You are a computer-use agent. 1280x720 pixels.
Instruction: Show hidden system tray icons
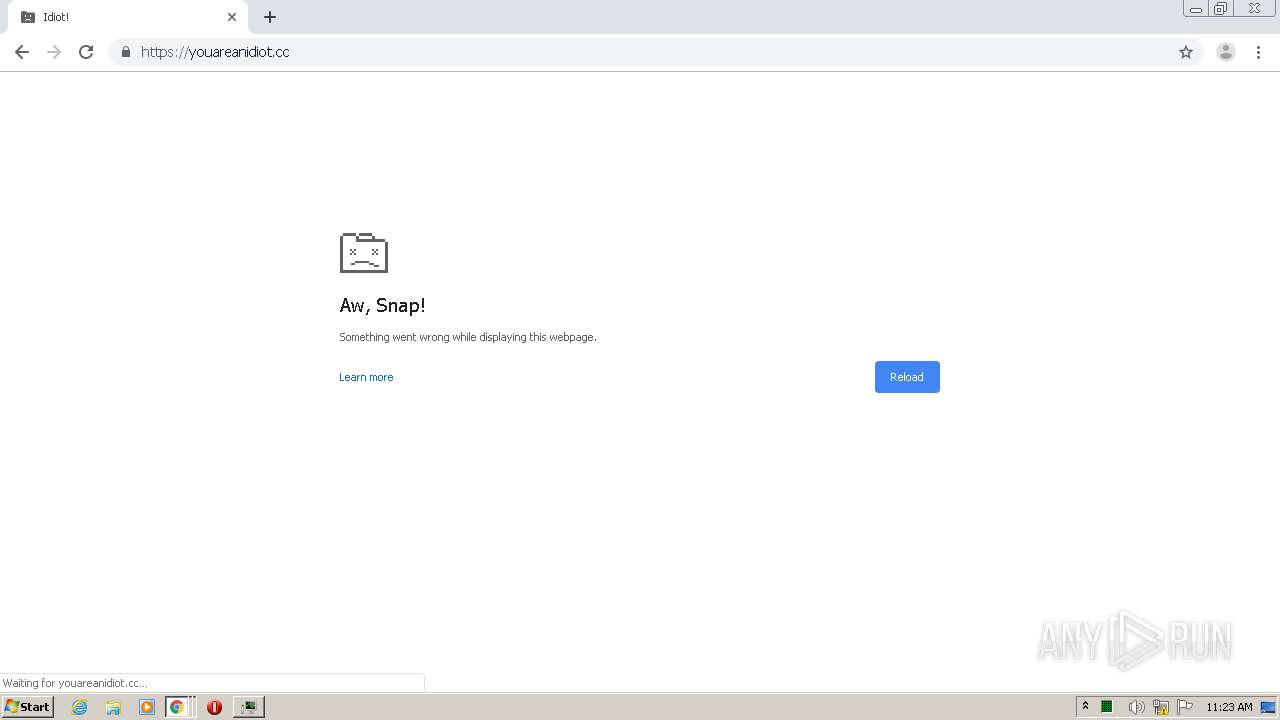click(1085, 706)
